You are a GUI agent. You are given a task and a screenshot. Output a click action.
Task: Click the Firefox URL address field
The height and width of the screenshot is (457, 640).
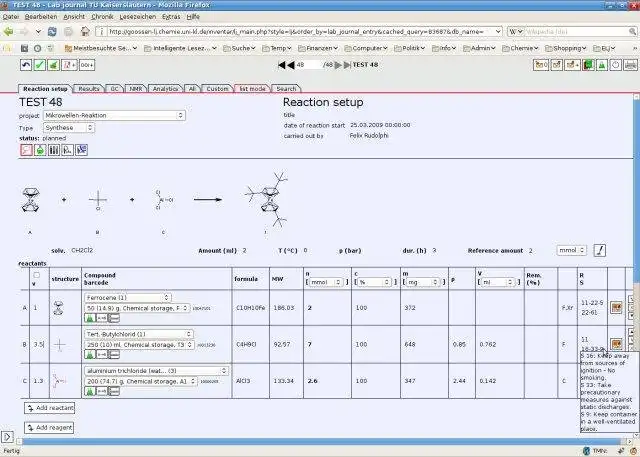coord(298,31)
